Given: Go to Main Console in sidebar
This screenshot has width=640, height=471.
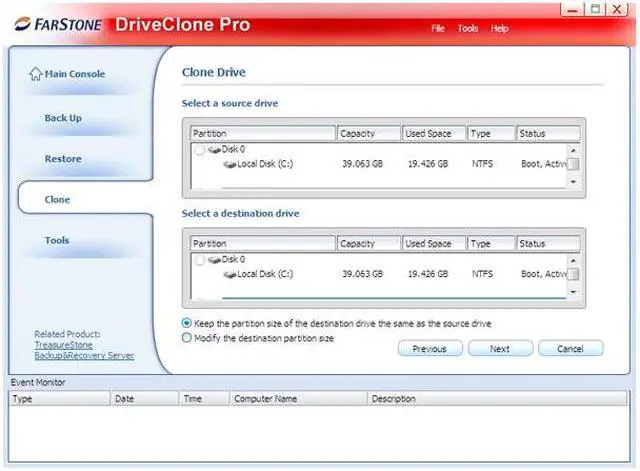Looking at the screenshot, I should (75, 74).
